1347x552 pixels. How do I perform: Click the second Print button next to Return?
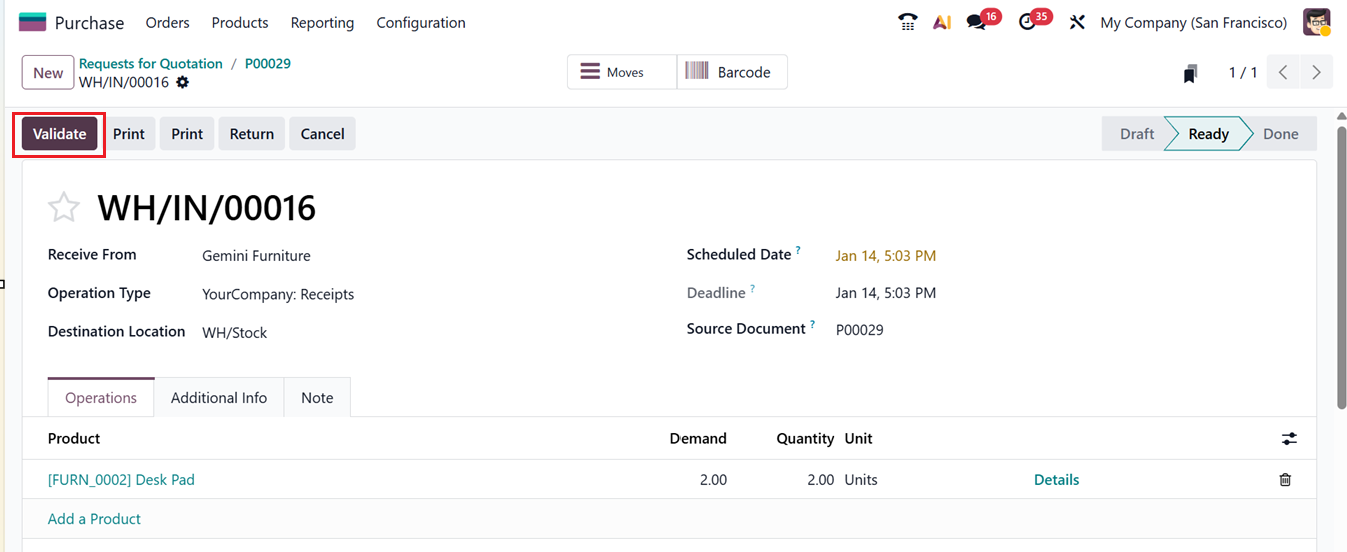187,134
